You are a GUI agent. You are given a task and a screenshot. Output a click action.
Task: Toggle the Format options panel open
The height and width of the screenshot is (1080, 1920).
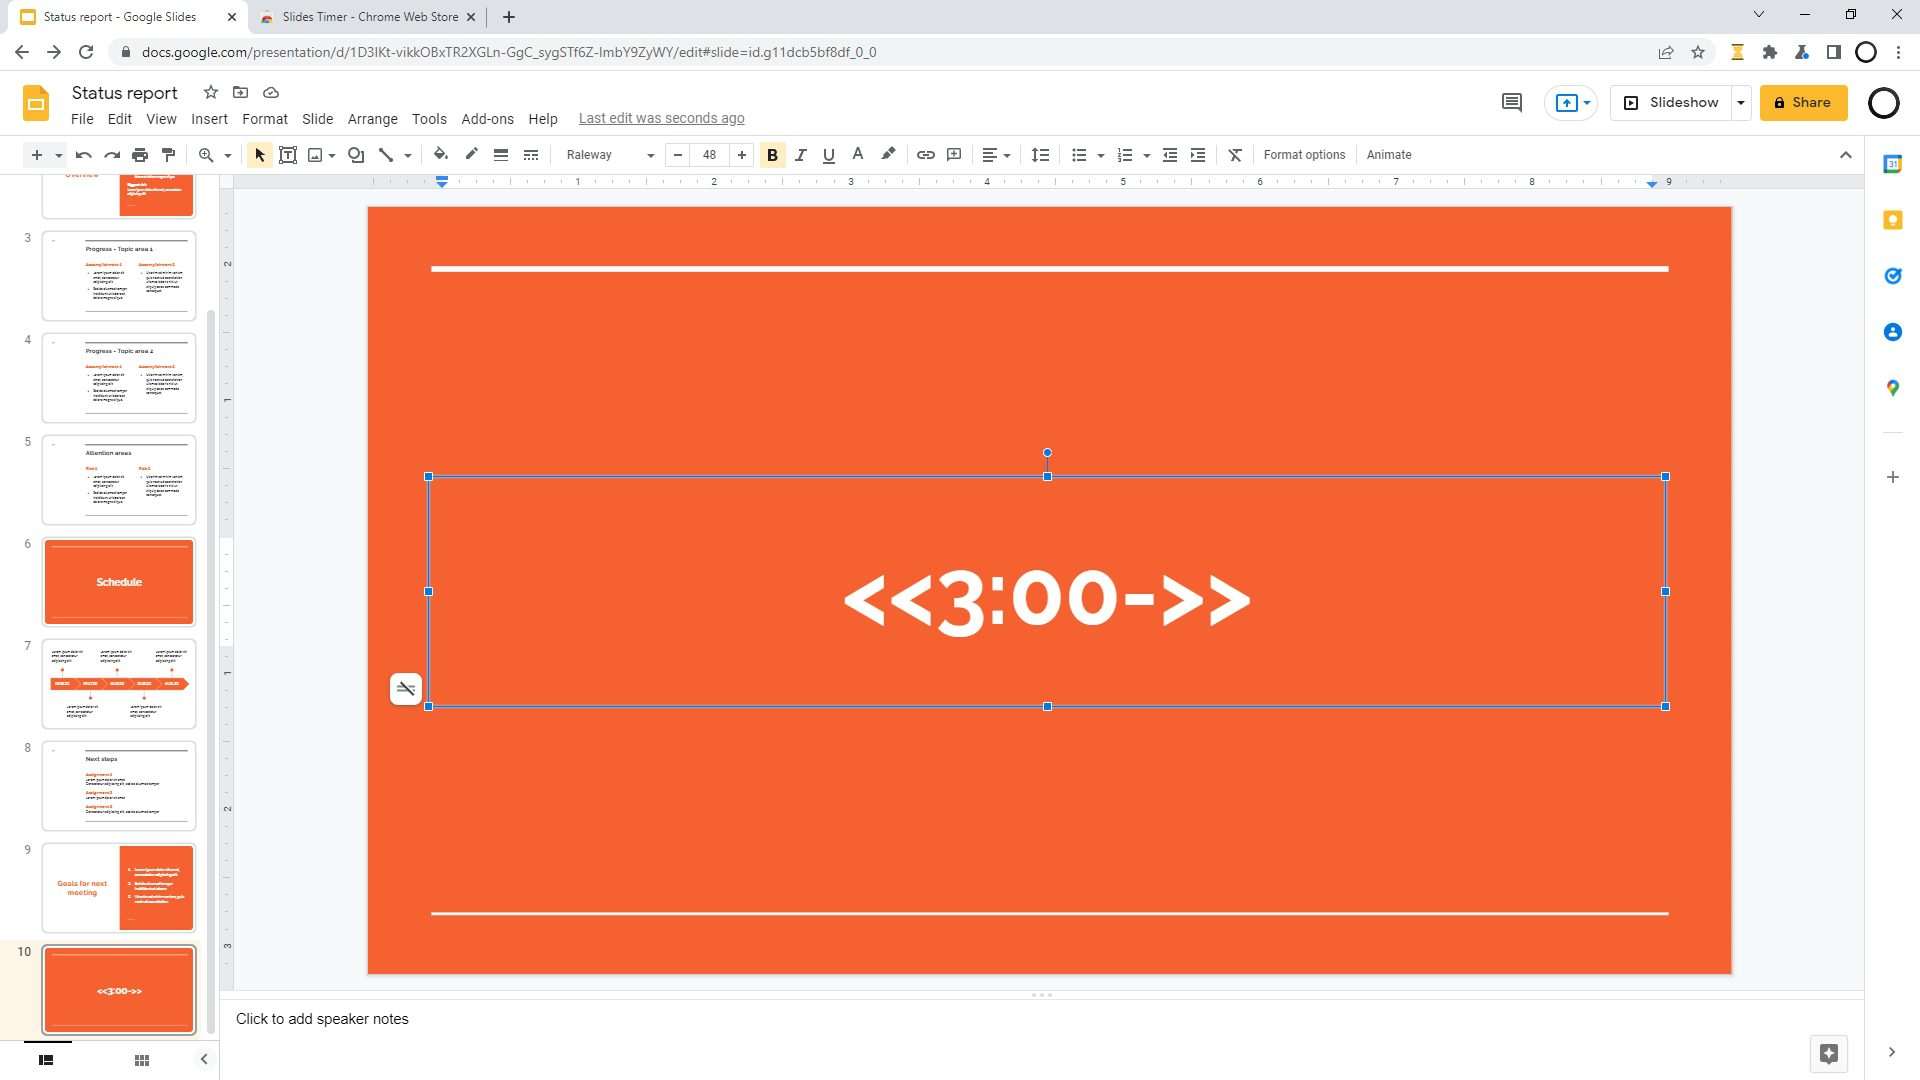(x=1303, y=154)
